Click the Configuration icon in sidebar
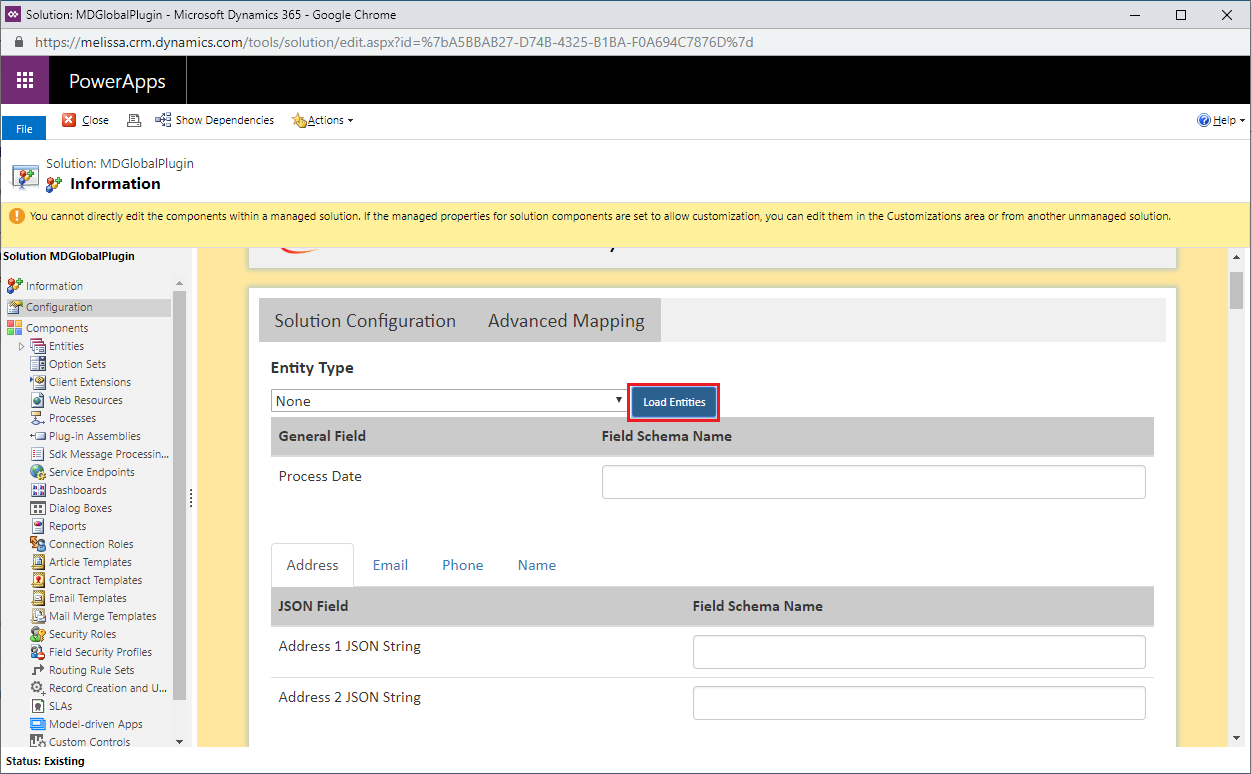The image size is (1252, 774). (x=14, y=307)
